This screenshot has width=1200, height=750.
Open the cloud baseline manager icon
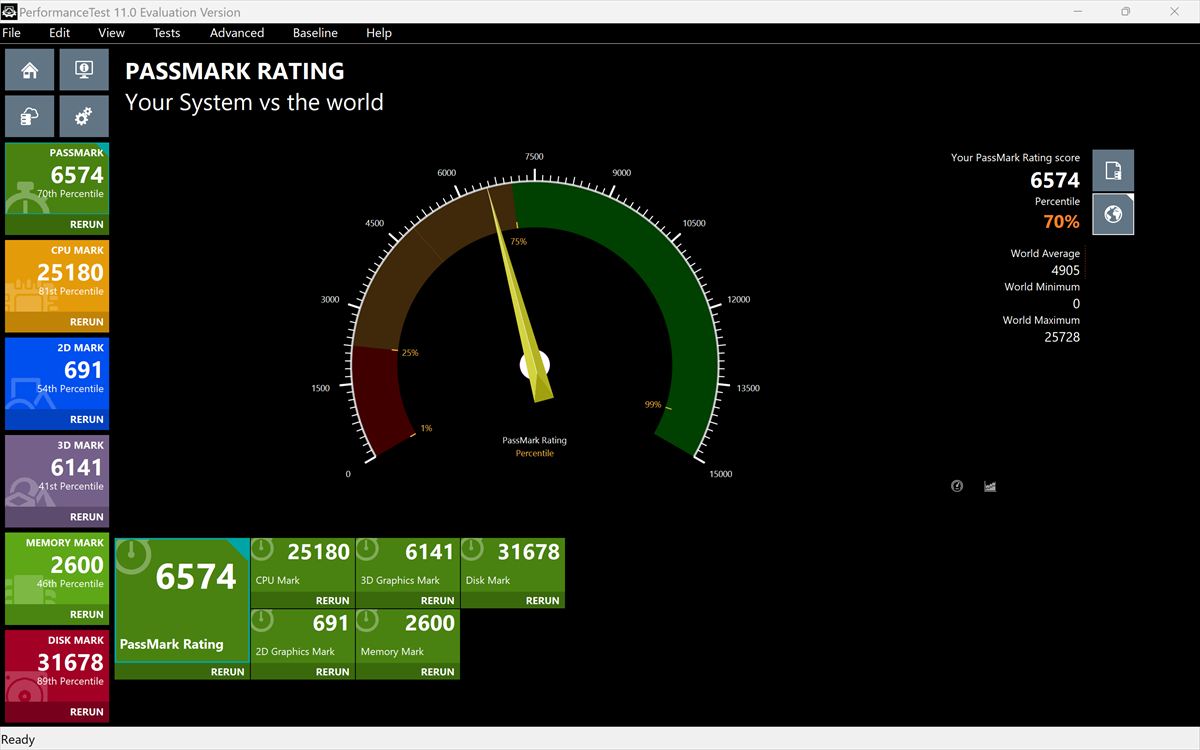(30, 117)
